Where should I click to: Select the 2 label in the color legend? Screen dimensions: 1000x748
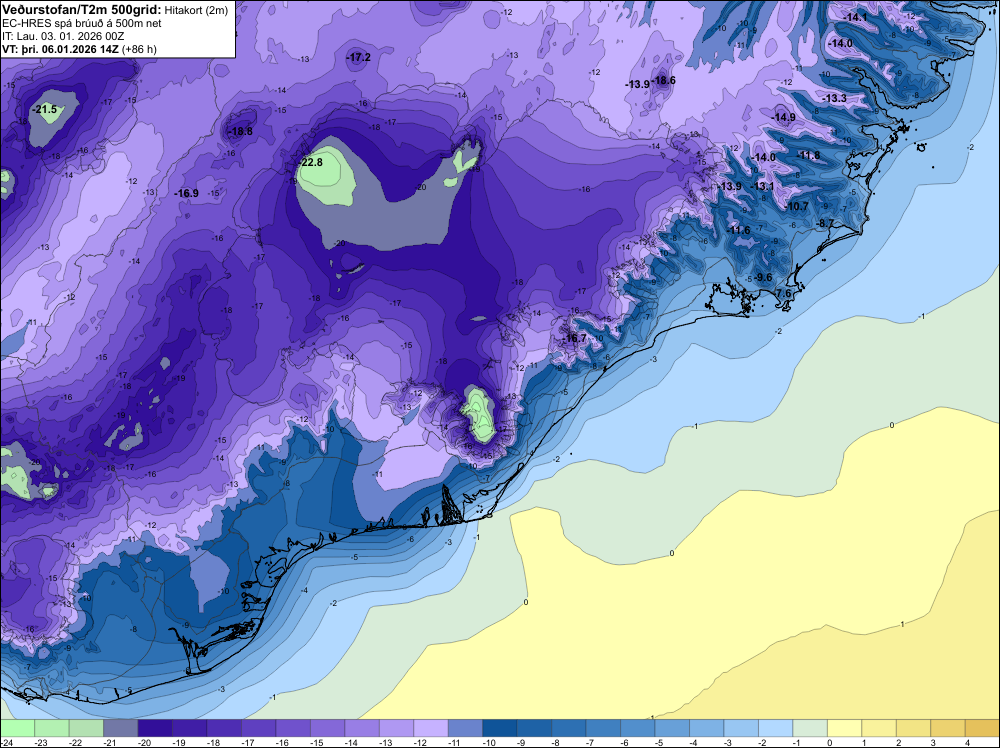click(899, 742)
